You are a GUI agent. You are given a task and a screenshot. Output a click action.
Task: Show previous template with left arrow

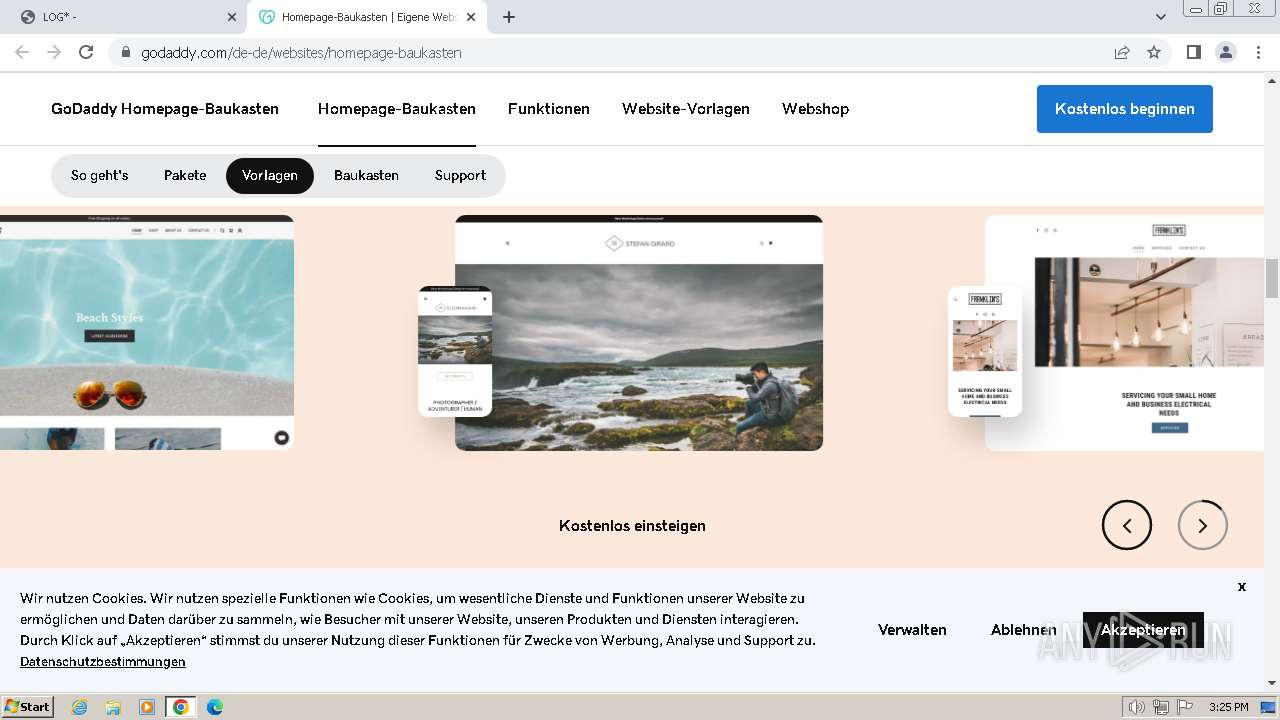pyautogui.click(x=1127, y=525)
